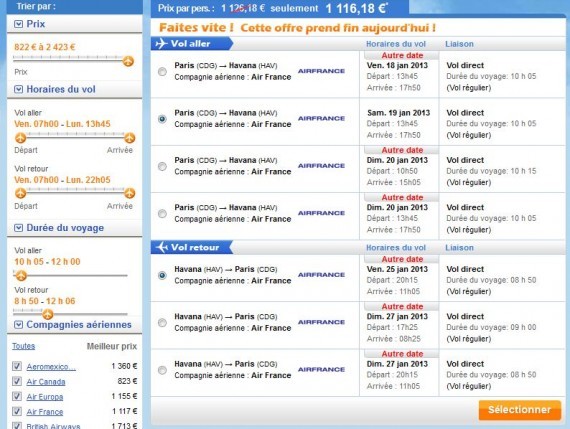Screen dimensions: 570x429
Task: Click Vol aller departure time slider handle
Action: coord(21,138)
